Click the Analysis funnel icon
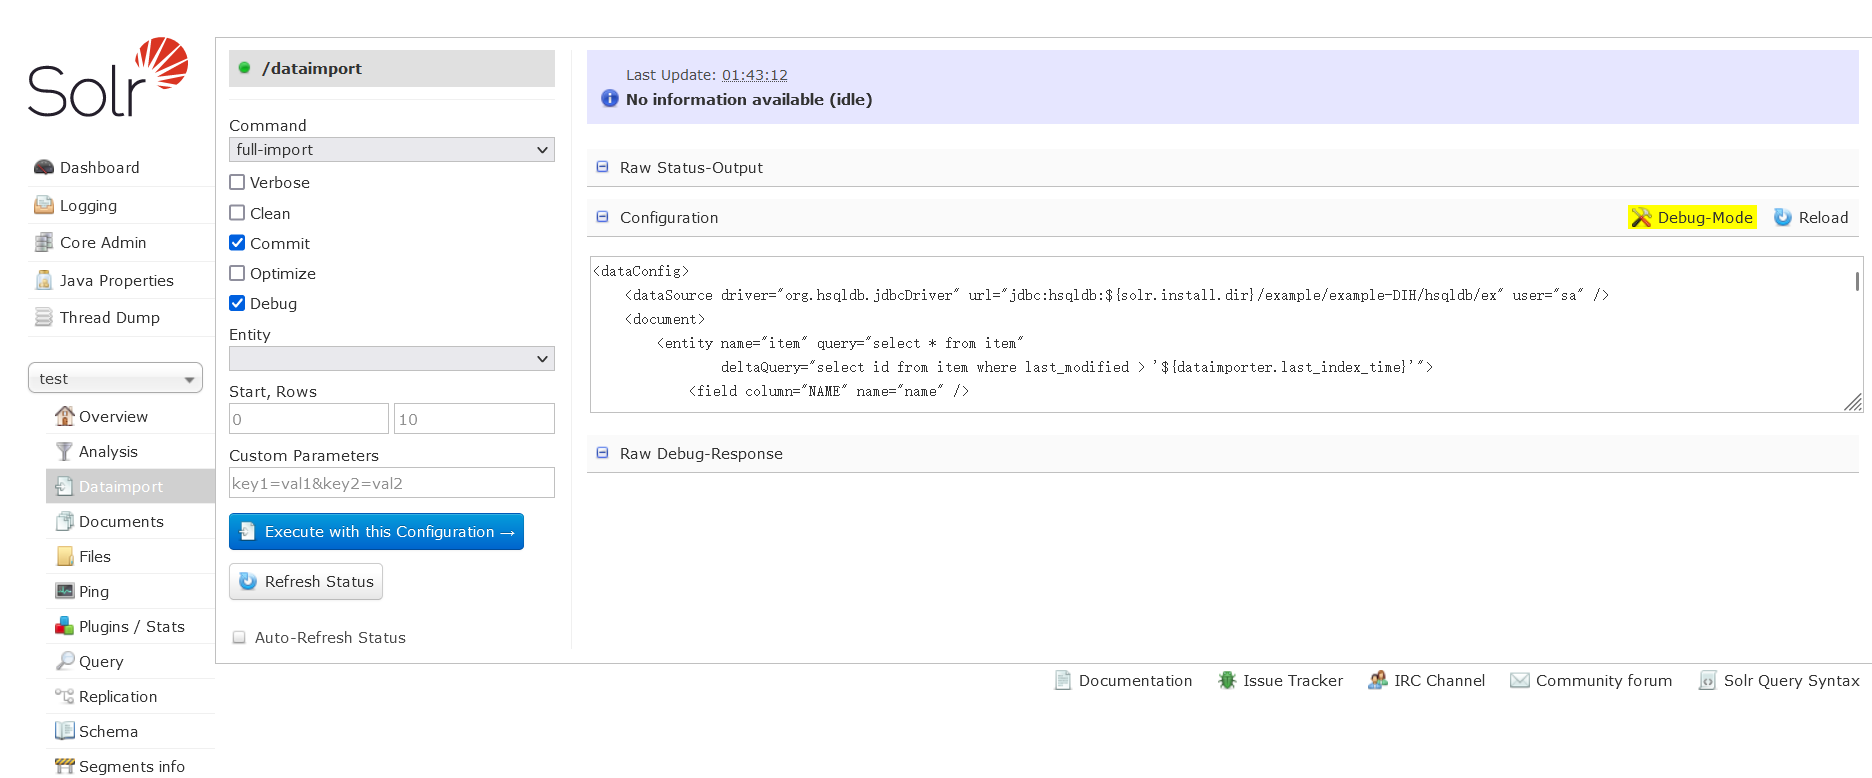Screen dimensions: 1872x778 pos(64,451)
